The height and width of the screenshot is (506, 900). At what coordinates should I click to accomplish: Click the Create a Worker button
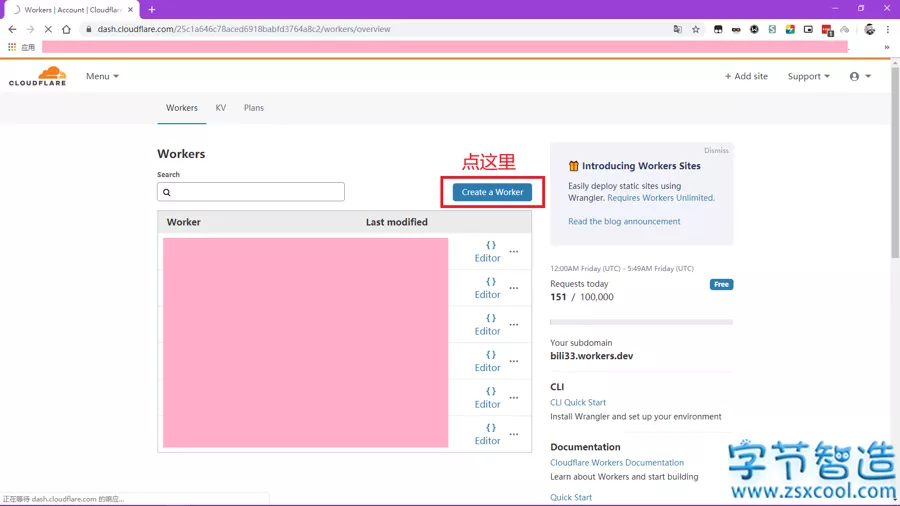(492, 192)
